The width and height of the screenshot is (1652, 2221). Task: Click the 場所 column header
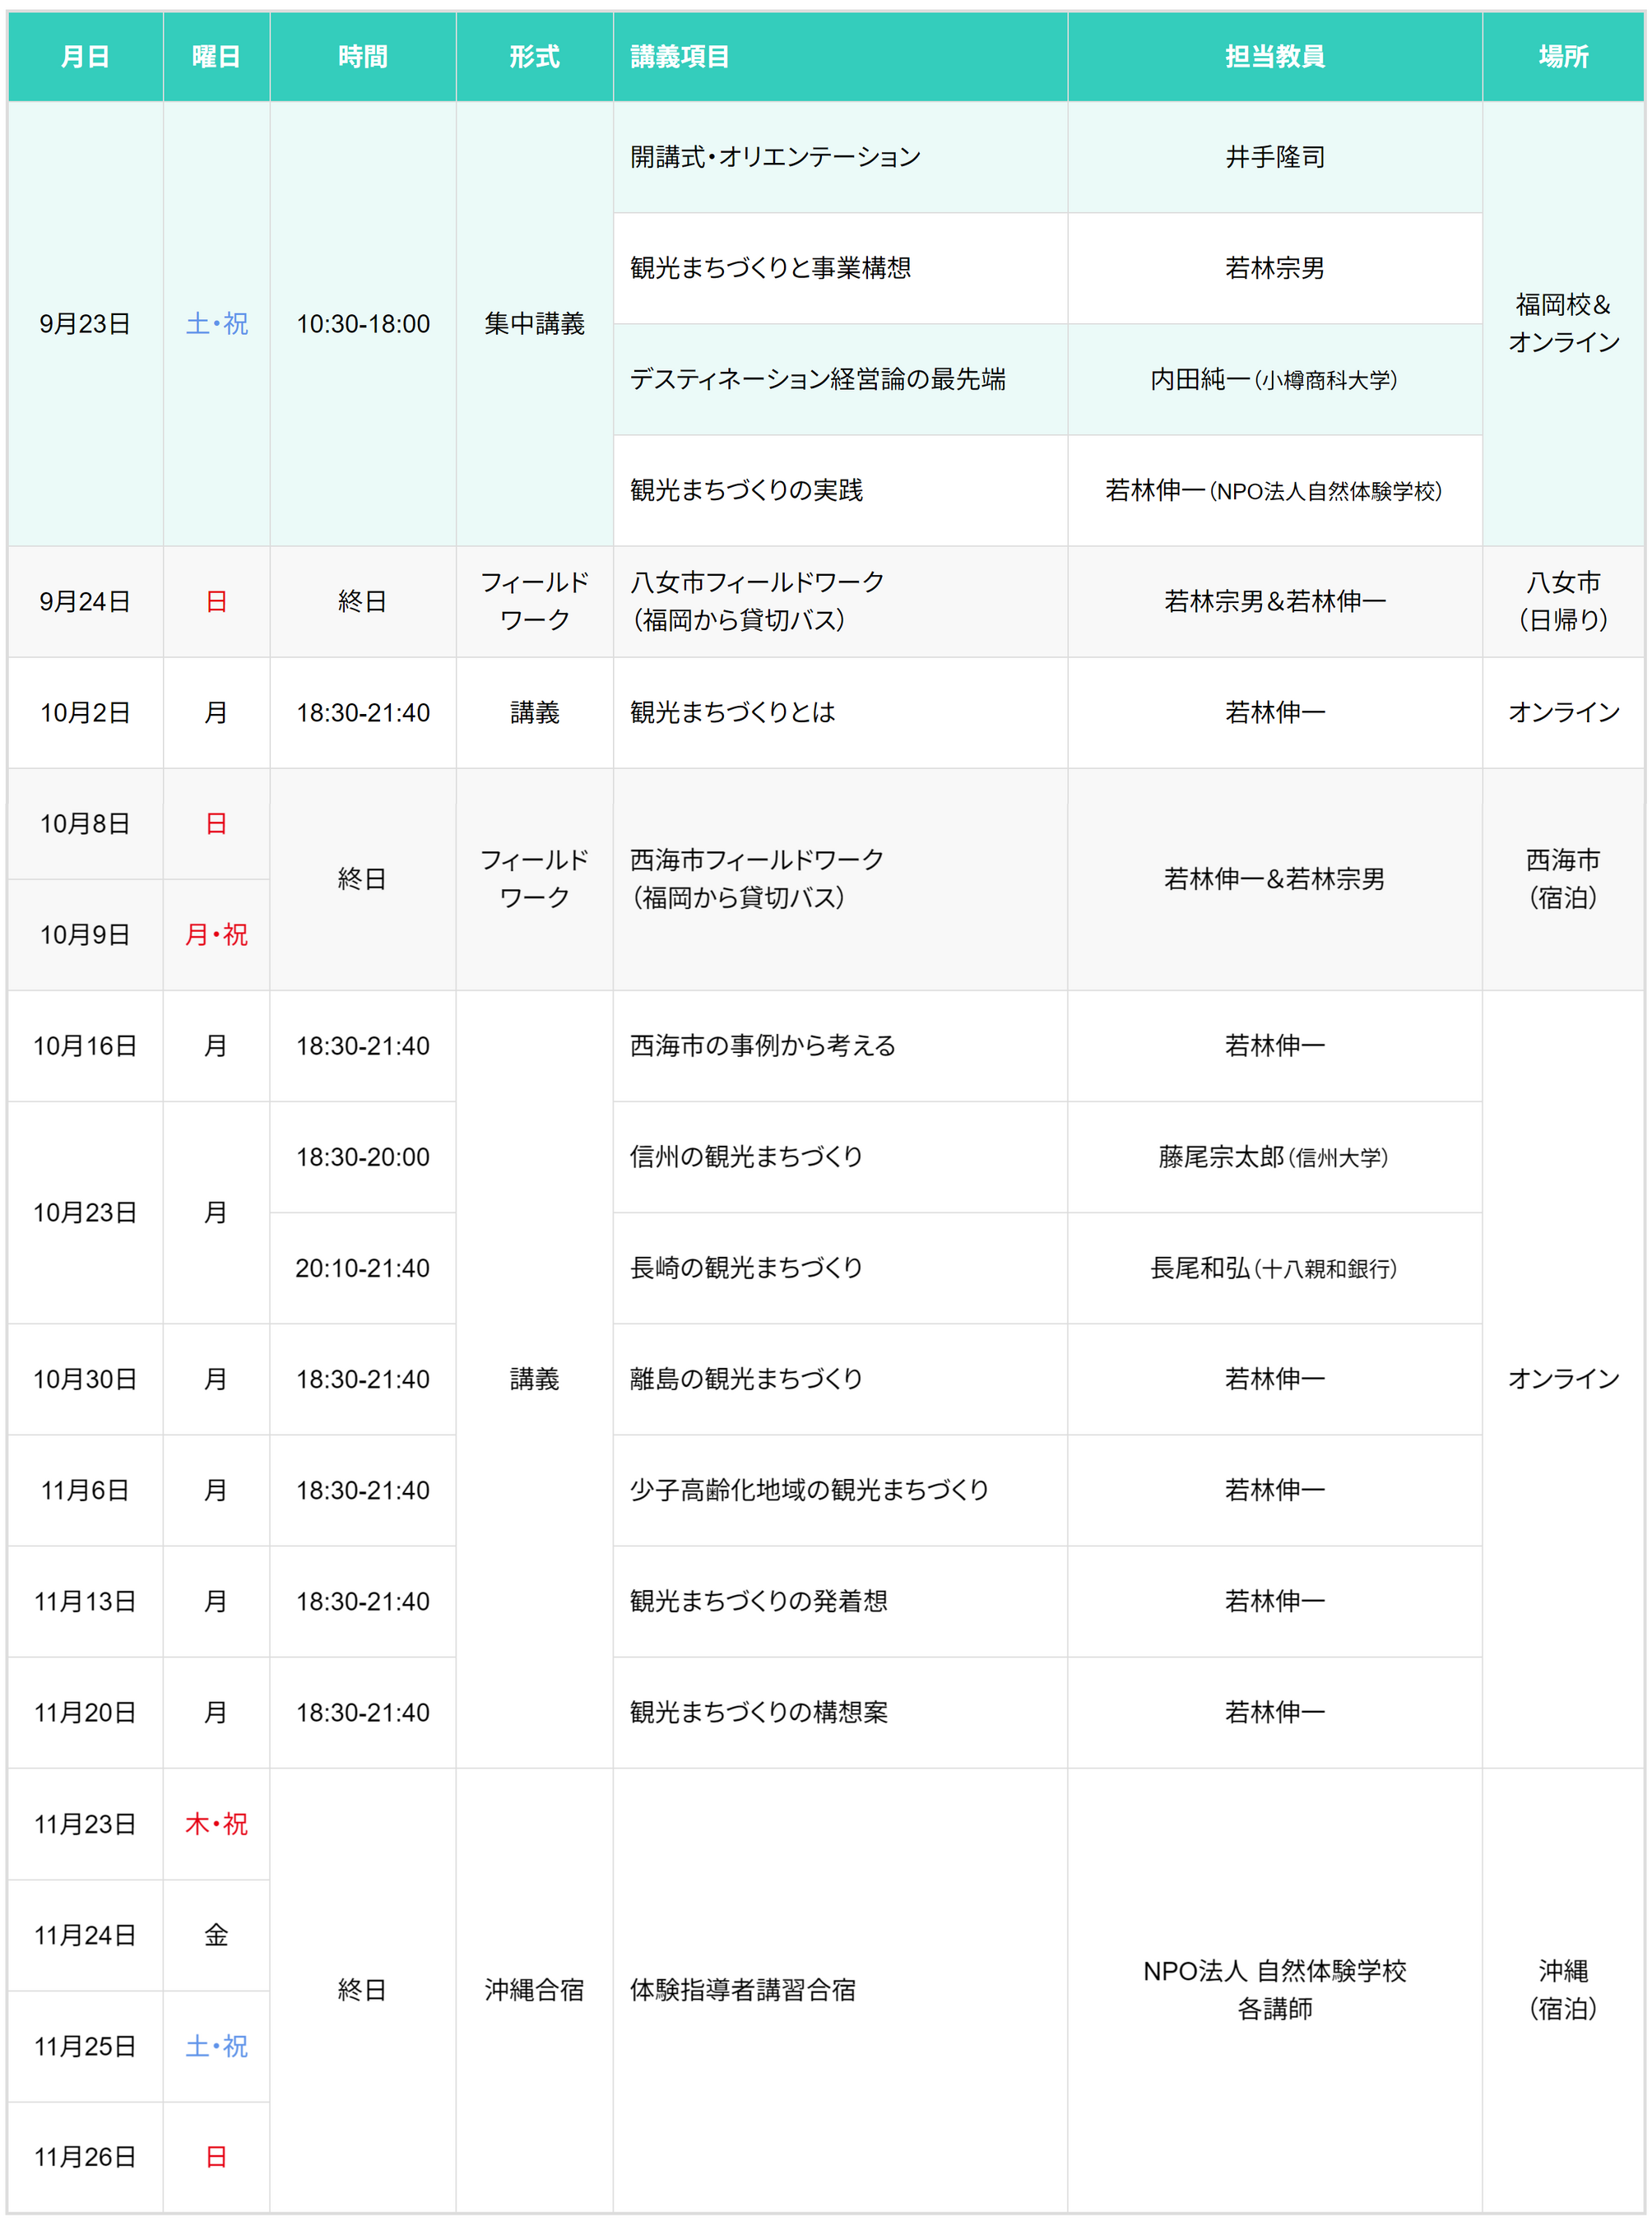[x=1562, y=57]
